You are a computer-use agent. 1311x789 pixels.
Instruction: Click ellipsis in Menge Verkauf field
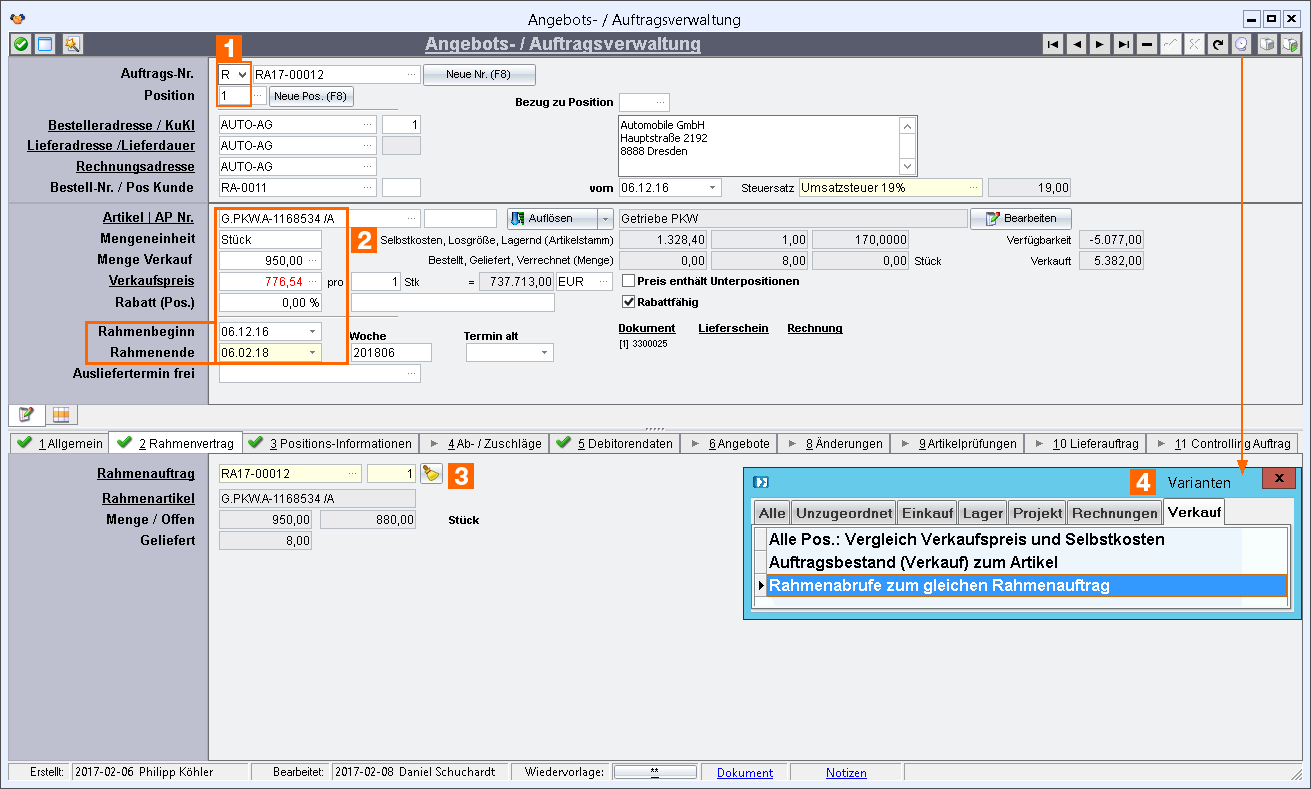coord(314,261)
